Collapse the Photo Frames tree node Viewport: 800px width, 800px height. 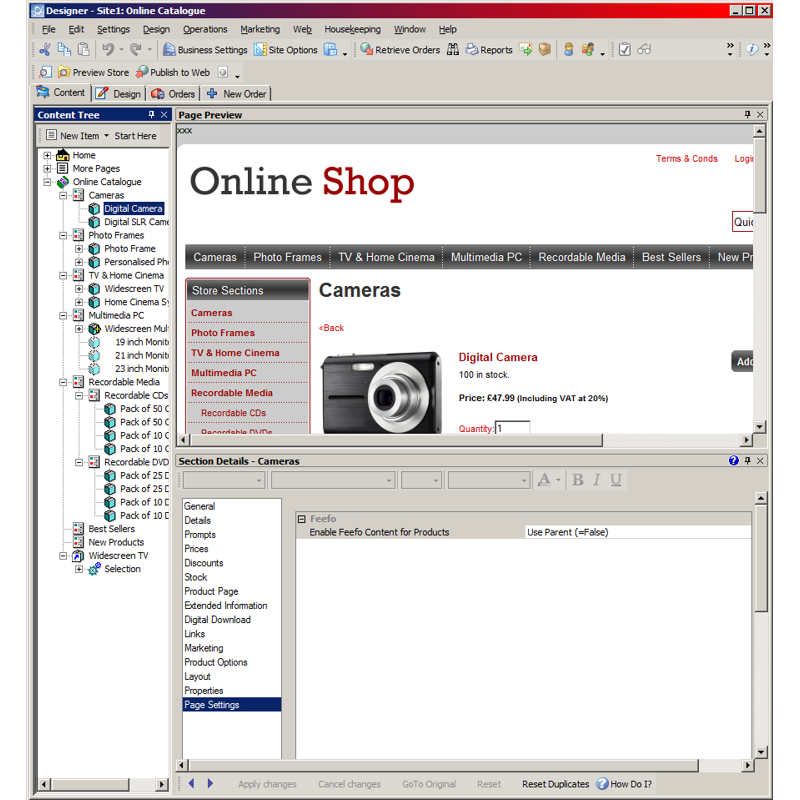pos(63,235)
